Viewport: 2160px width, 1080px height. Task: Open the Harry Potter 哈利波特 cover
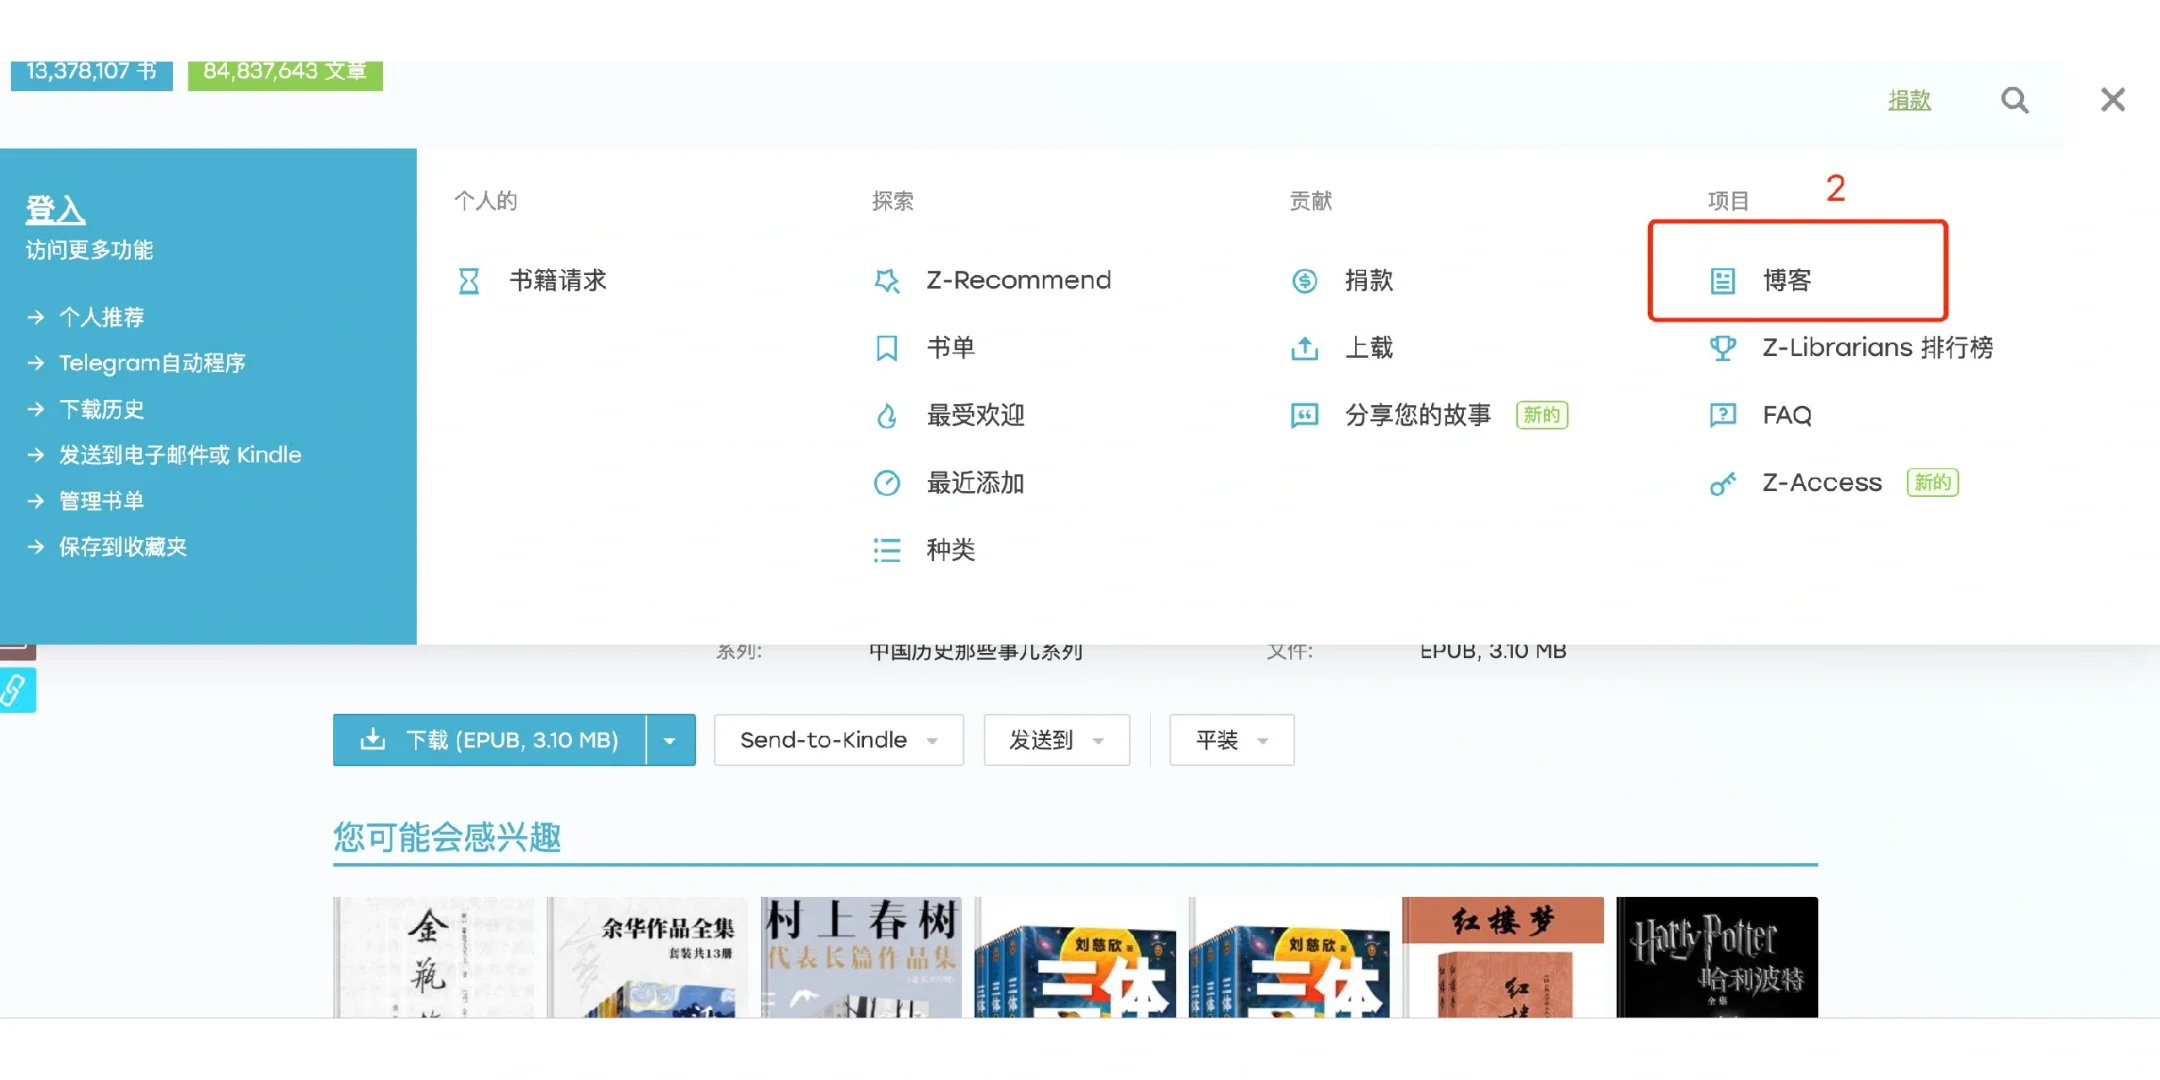coord(1717,957)
